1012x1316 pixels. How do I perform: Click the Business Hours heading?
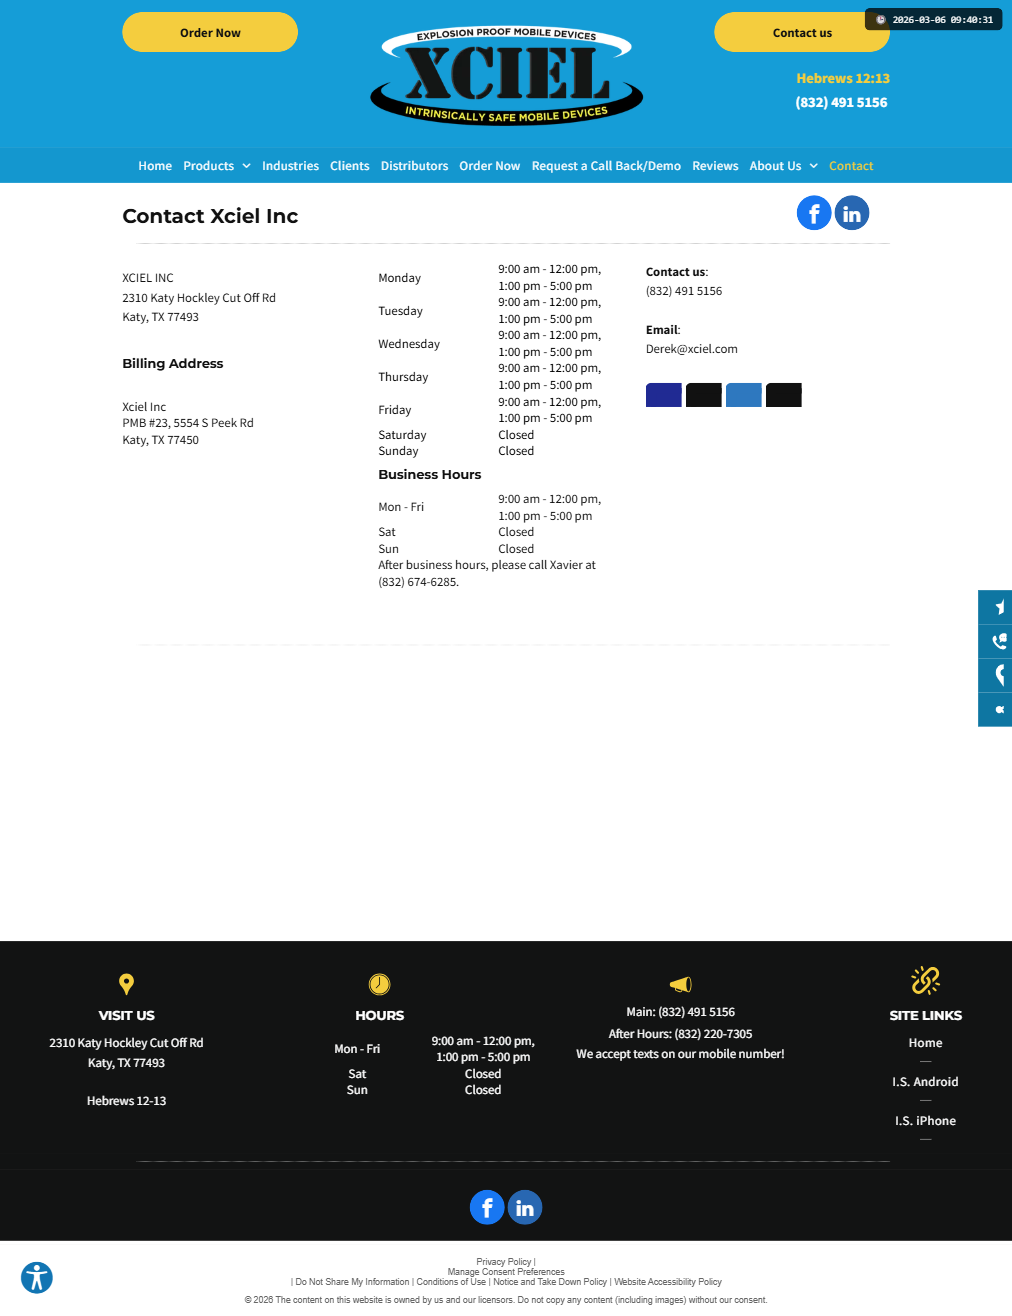pos(430,475)
